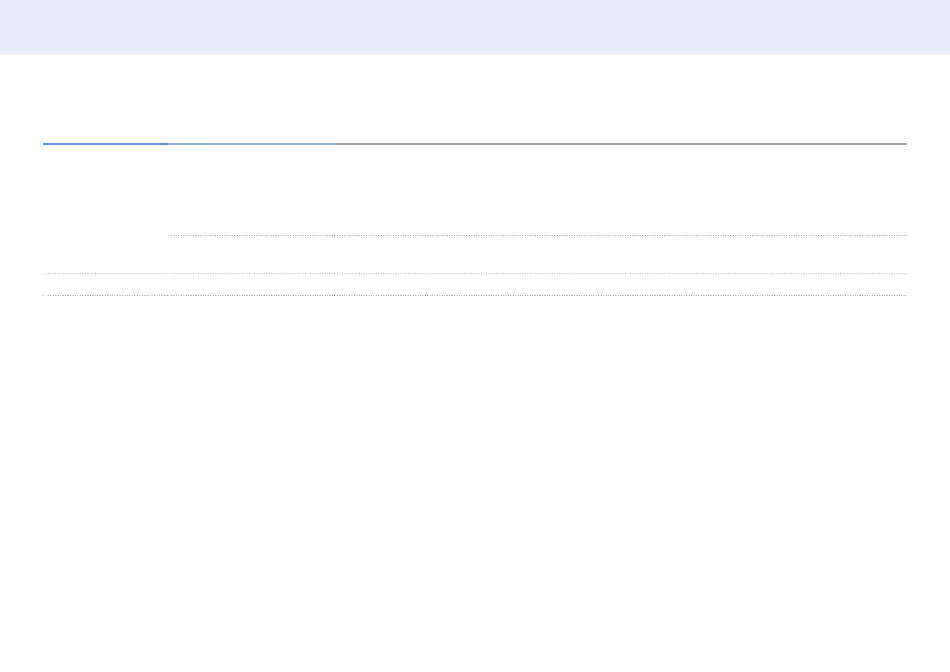The height and width of the screenshot is (672, 950).
Task: Select the thin last row first cell
Action: click(x=105, y=284)
